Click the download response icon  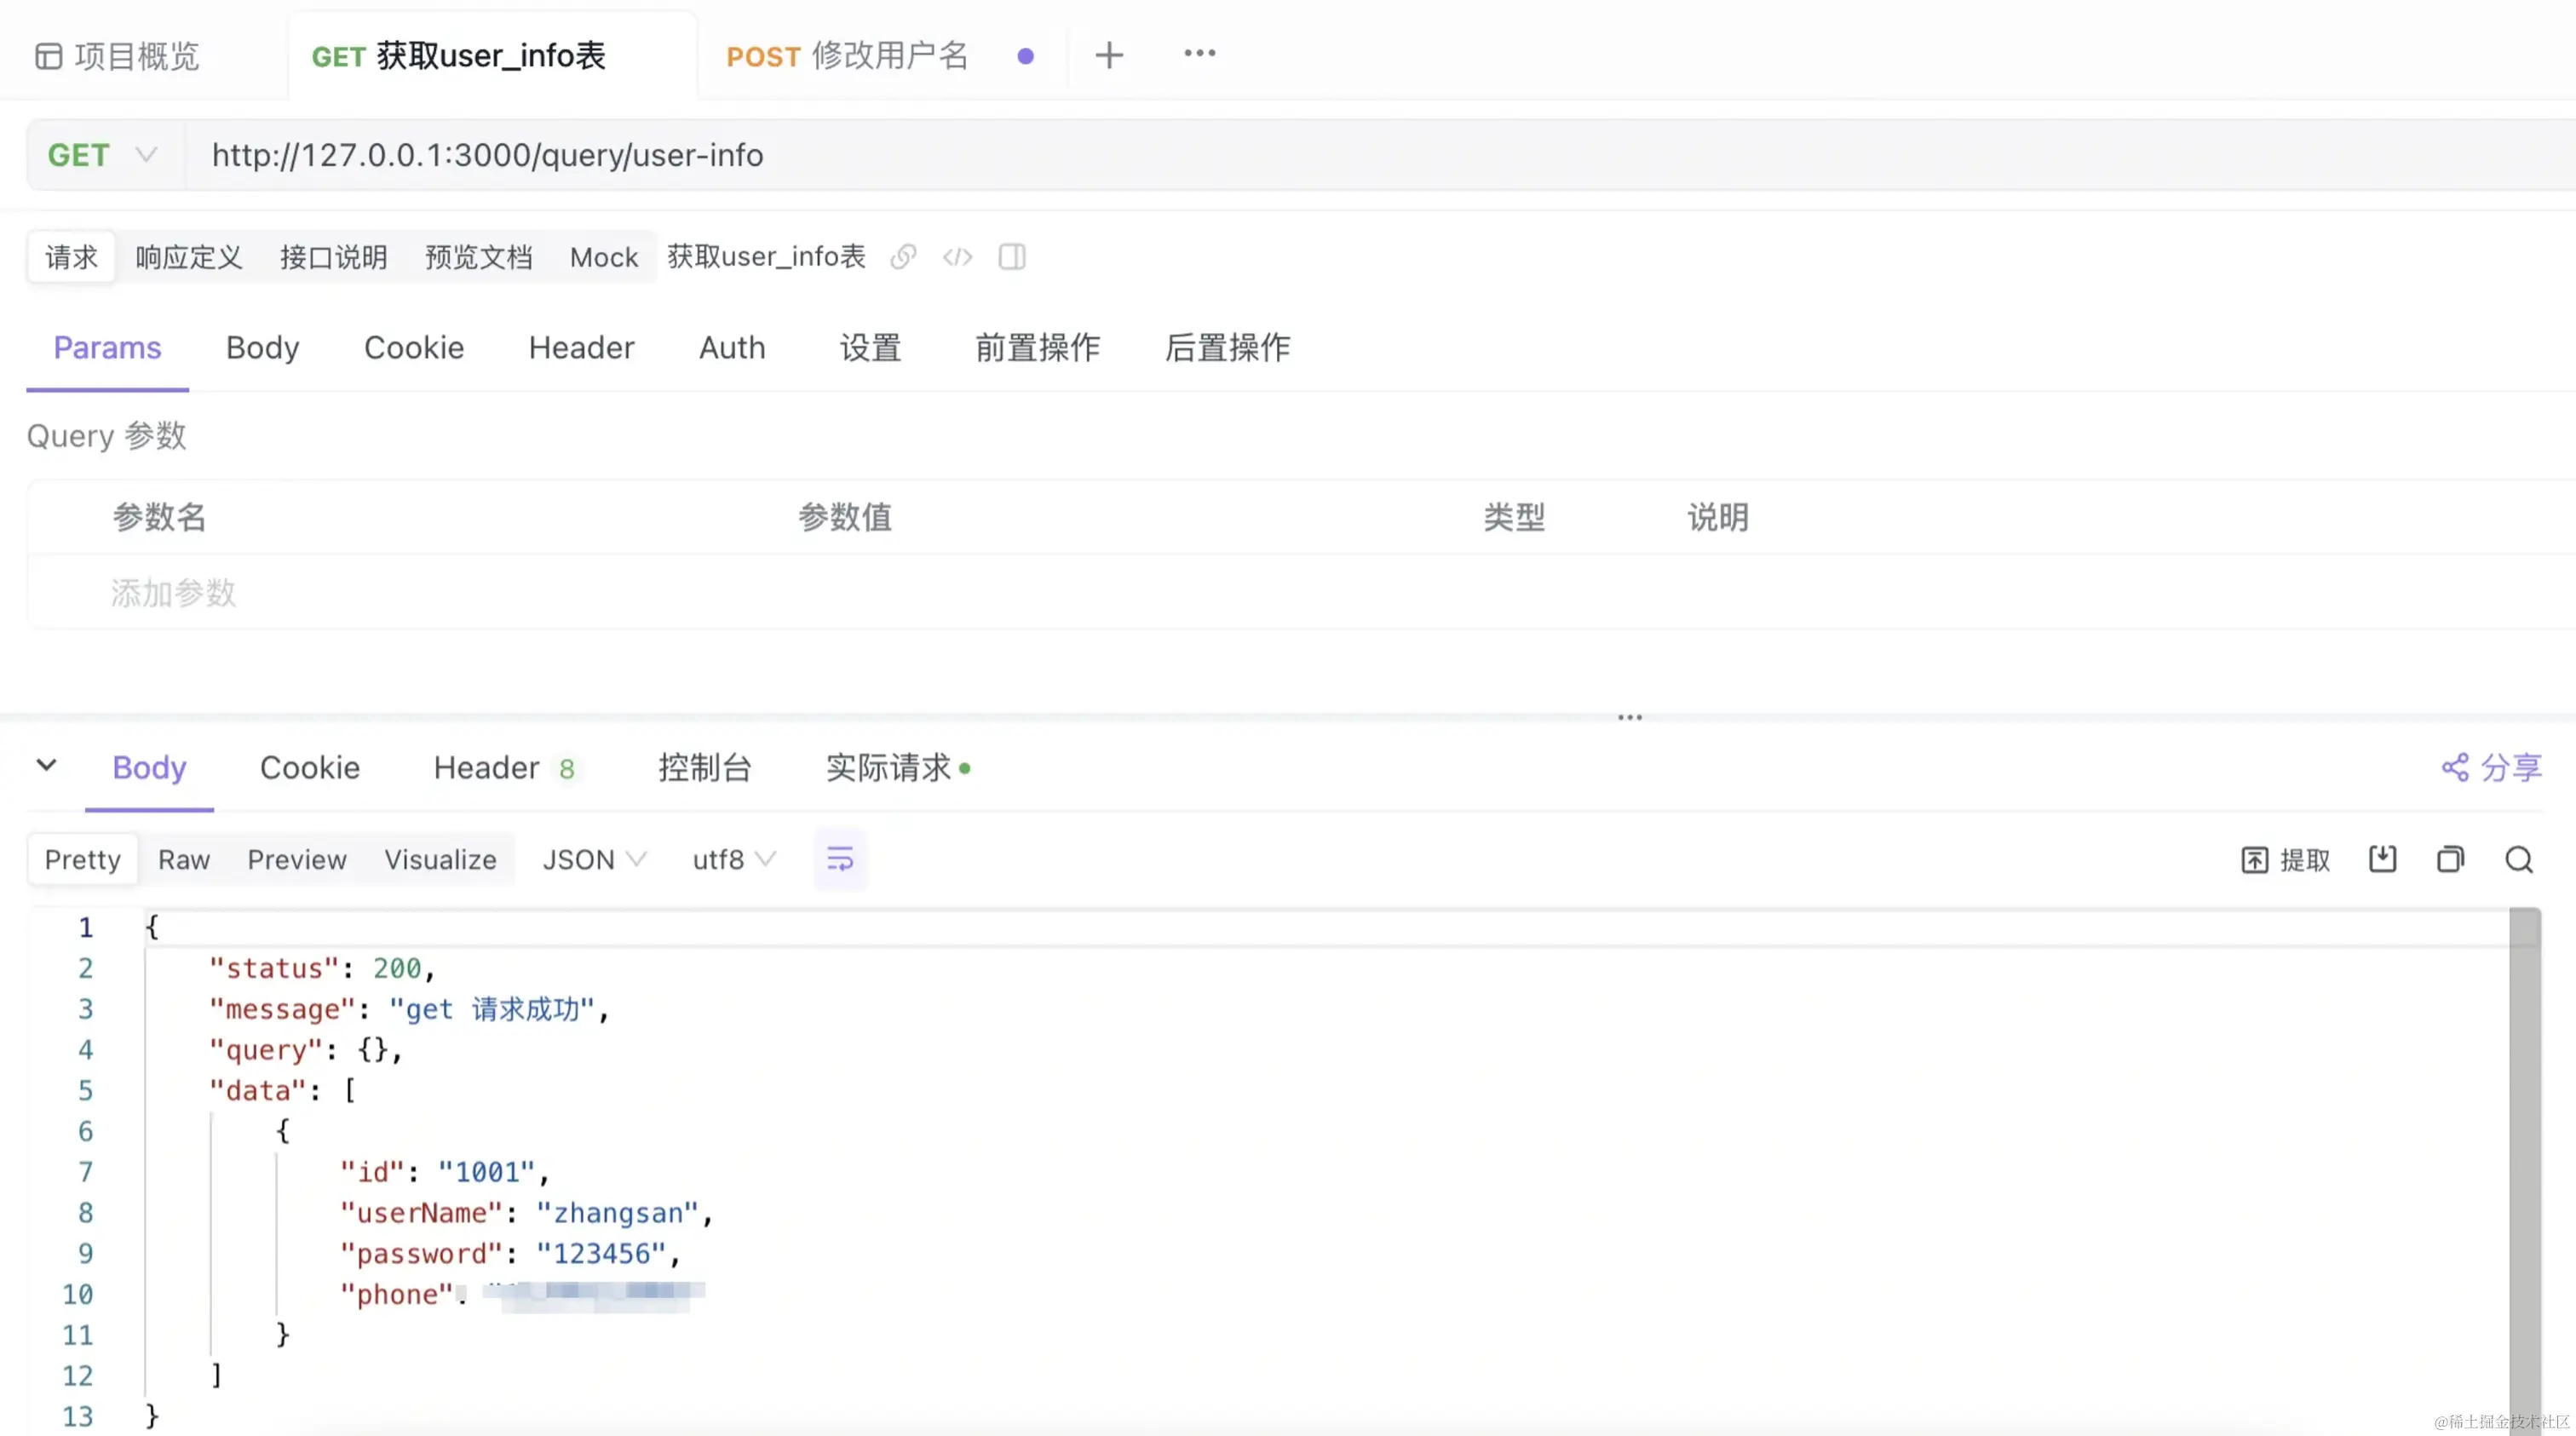2382,859
